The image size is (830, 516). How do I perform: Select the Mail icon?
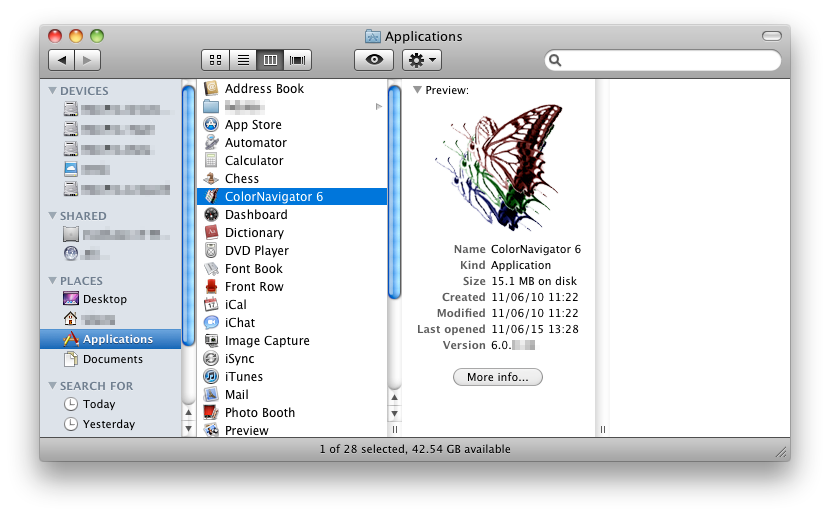(x=211, y=394)
